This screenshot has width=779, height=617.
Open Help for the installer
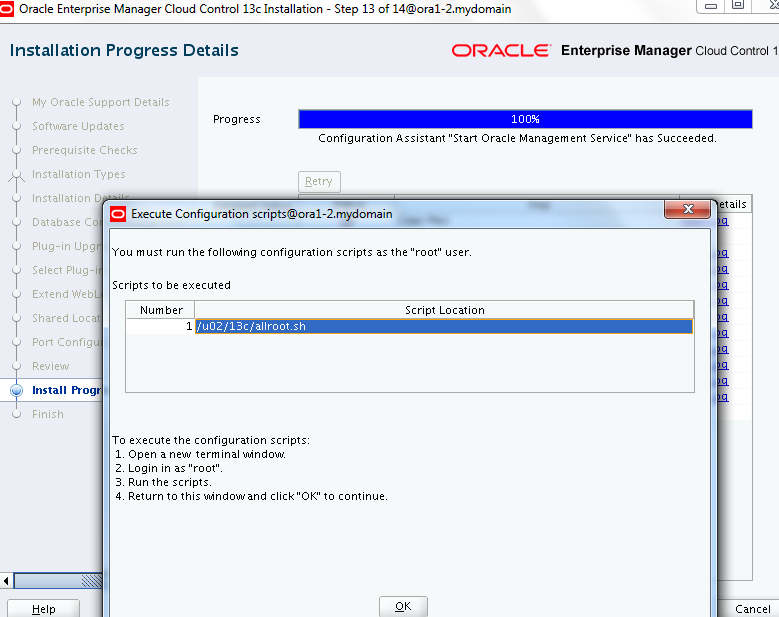tap(44, 609)
